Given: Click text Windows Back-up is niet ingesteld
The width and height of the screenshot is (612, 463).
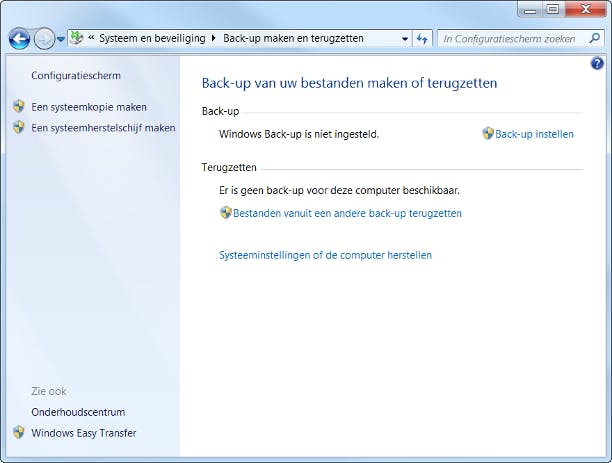Looking at the screenshot, I should [299, 134].
